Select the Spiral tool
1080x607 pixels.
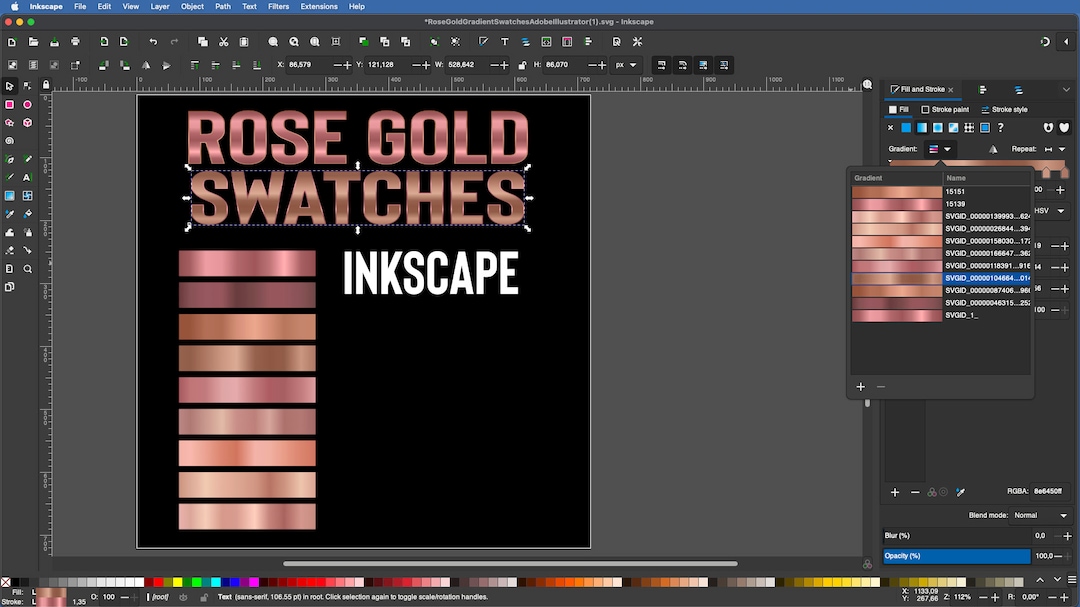pyautogui.click(x=11, y=141)
